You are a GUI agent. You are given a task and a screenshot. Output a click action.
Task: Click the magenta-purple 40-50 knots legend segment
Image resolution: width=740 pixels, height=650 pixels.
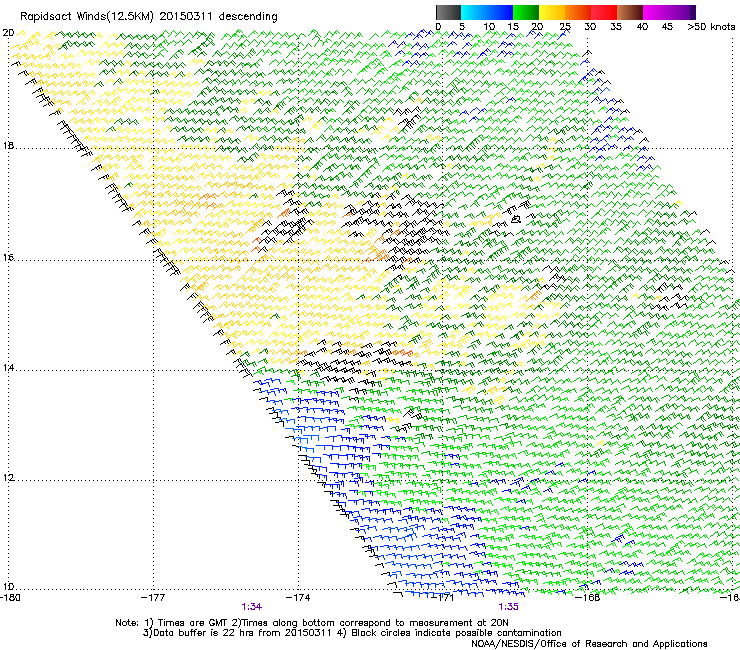[669, 12]
